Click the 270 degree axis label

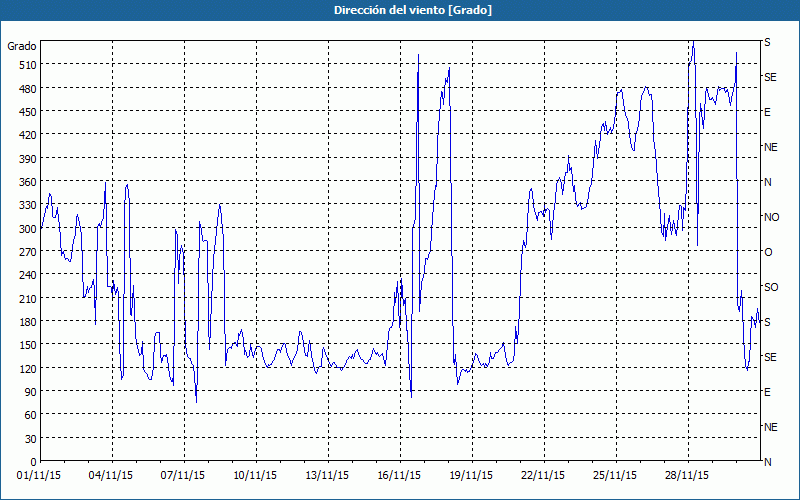(x=27, y=252)
